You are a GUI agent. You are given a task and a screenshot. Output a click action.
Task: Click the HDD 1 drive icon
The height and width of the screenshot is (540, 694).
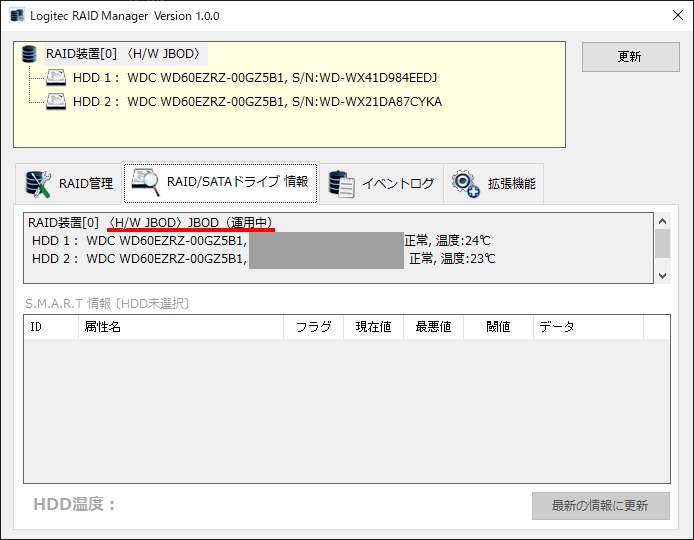[56, 77]
